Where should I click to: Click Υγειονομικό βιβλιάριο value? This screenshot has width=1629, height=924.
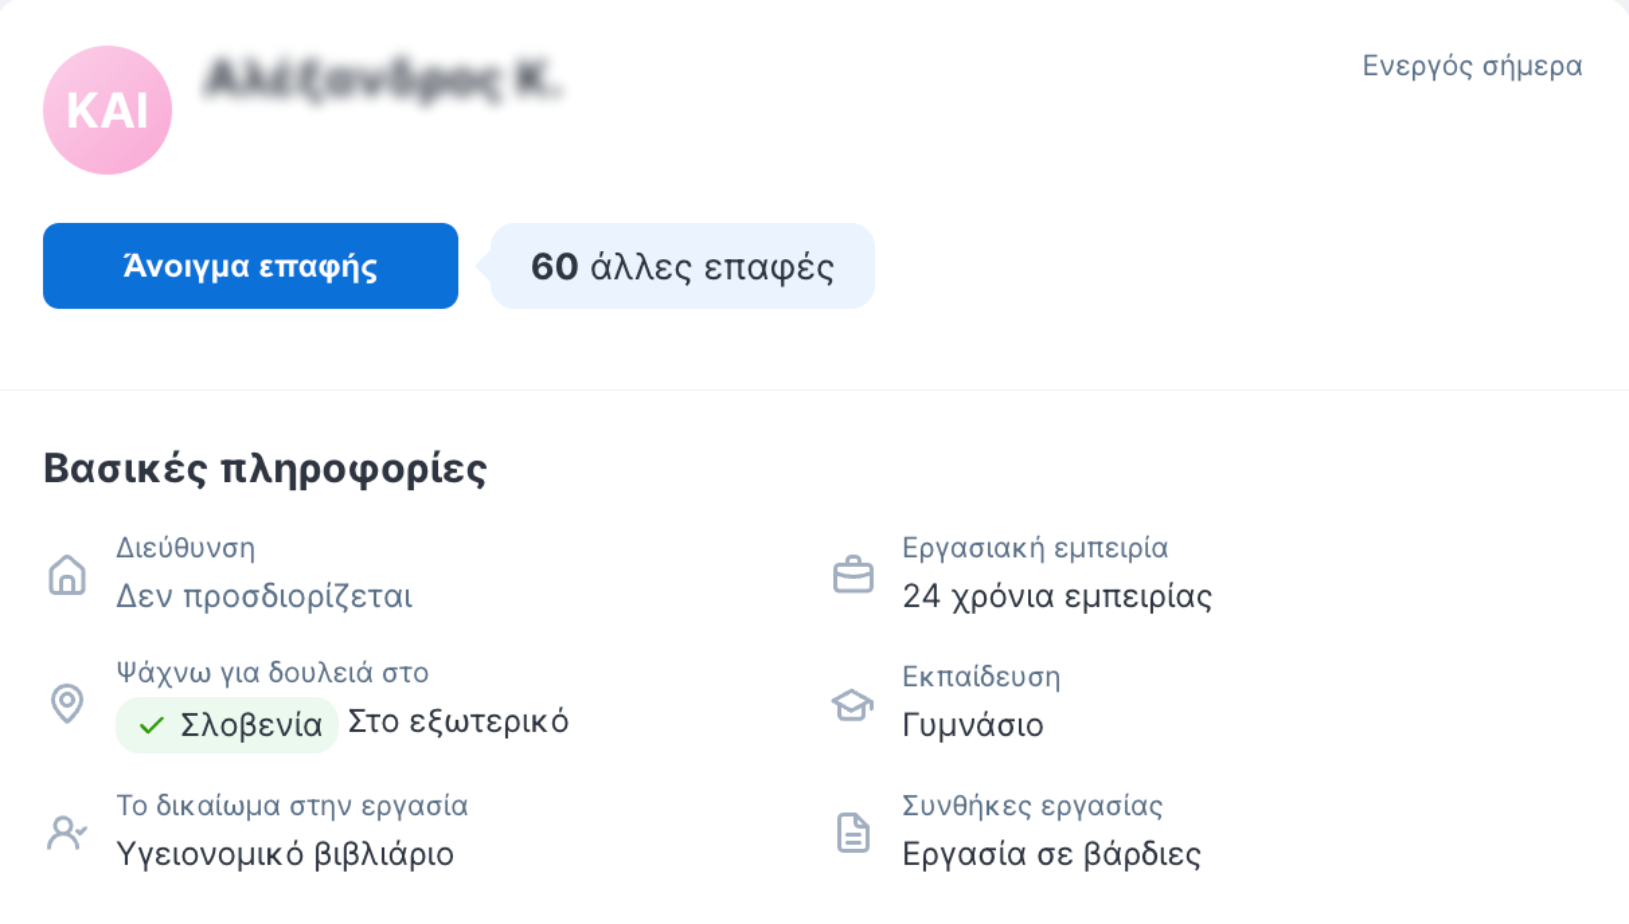point(285,854)
